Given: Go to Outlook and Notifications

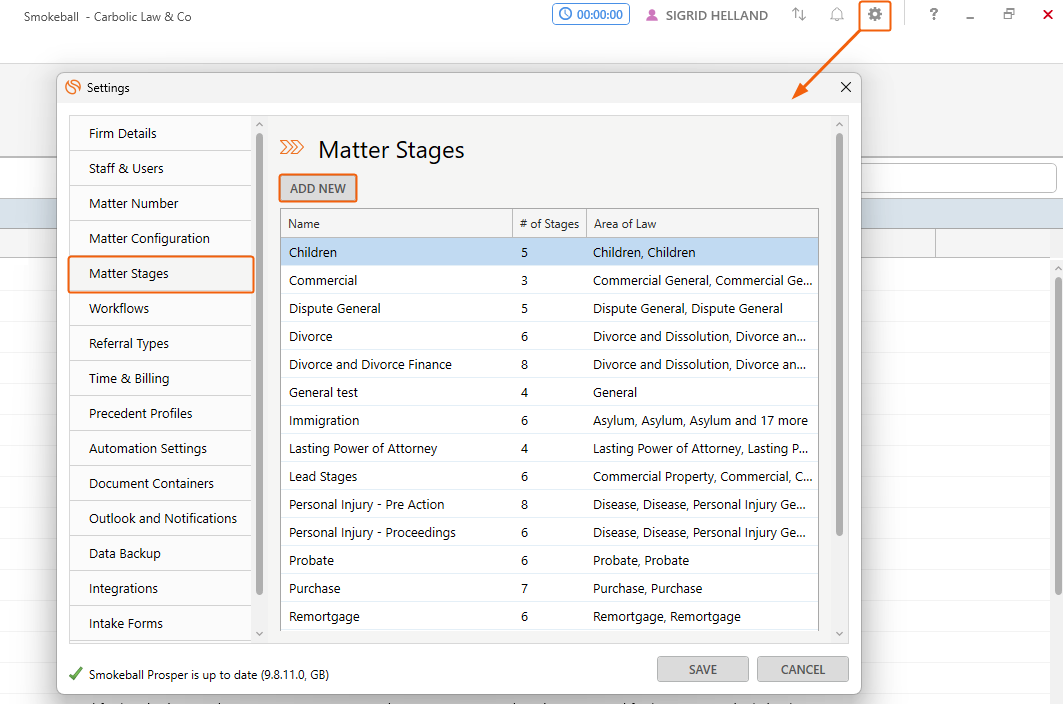Looking at the screenshot, I should tap(160, 518).
